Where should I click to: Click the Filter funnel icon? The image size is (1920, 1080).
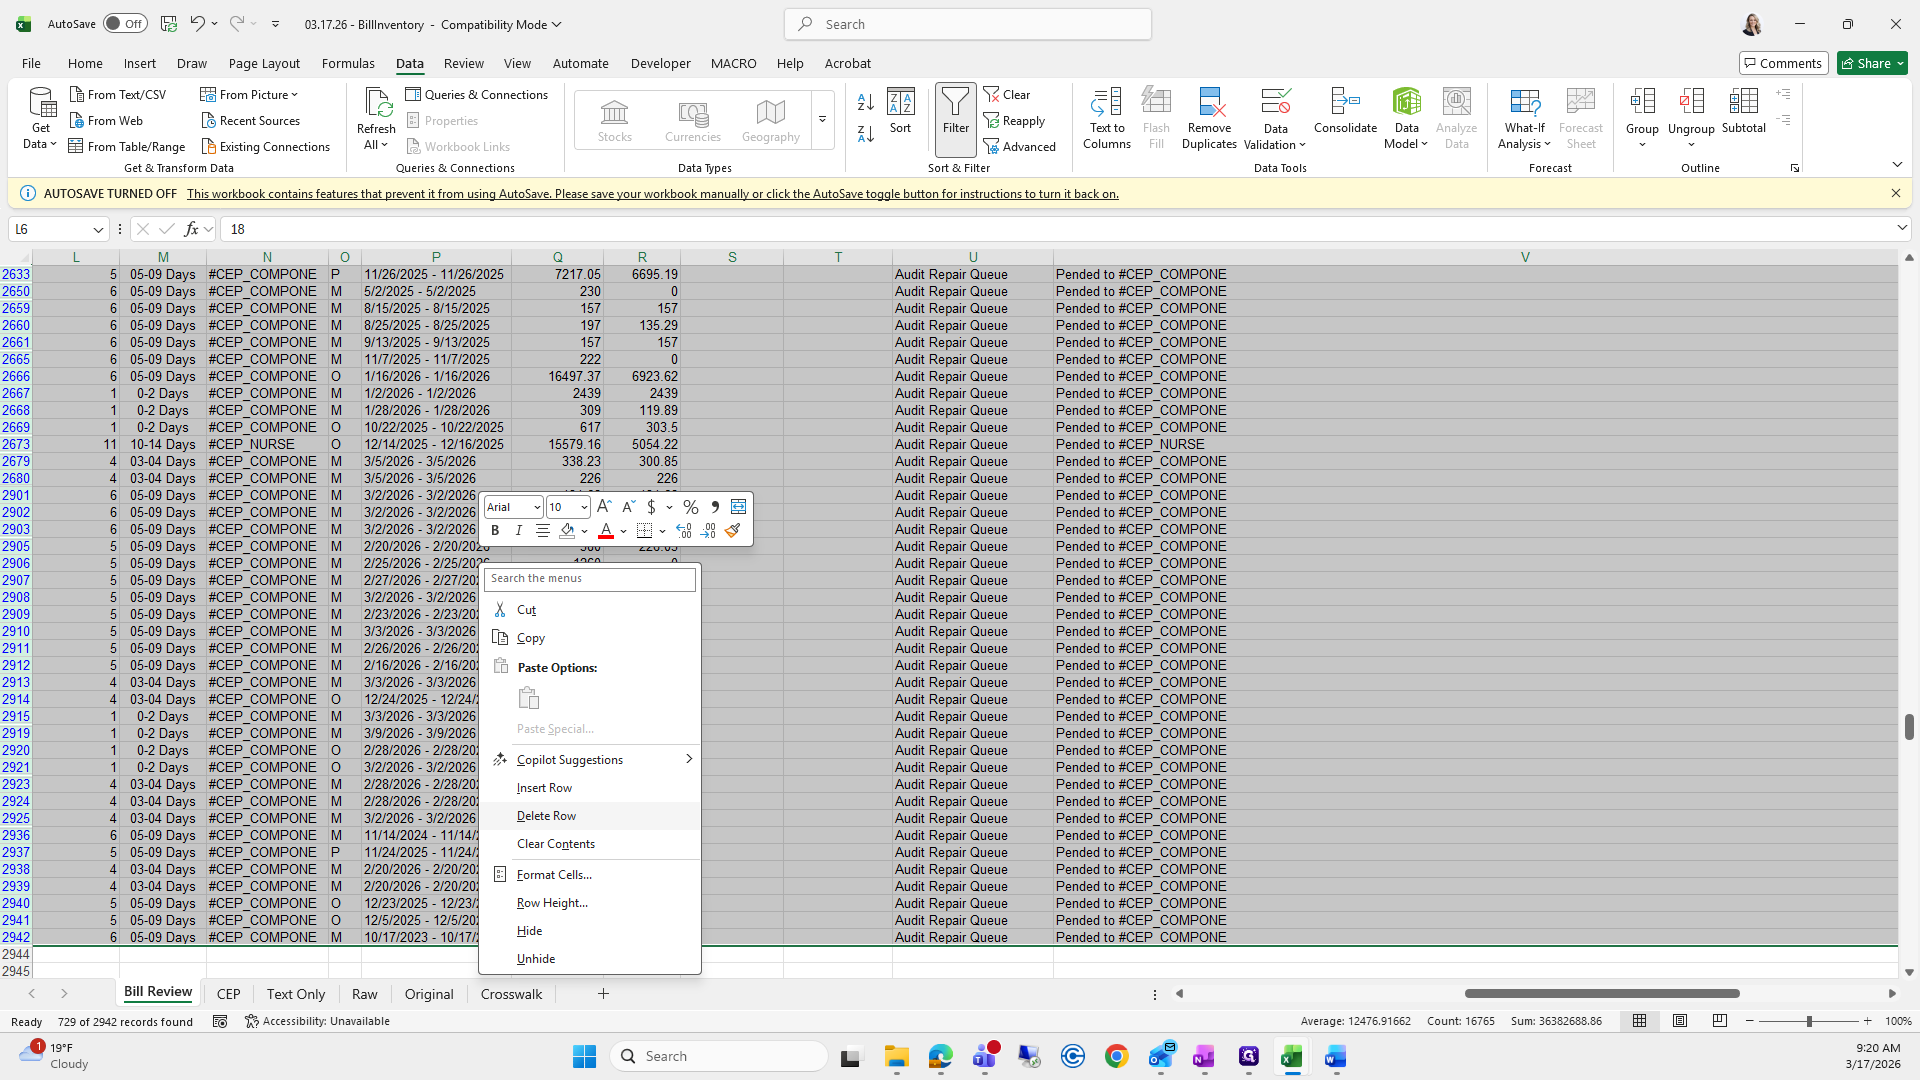point(955,110)
